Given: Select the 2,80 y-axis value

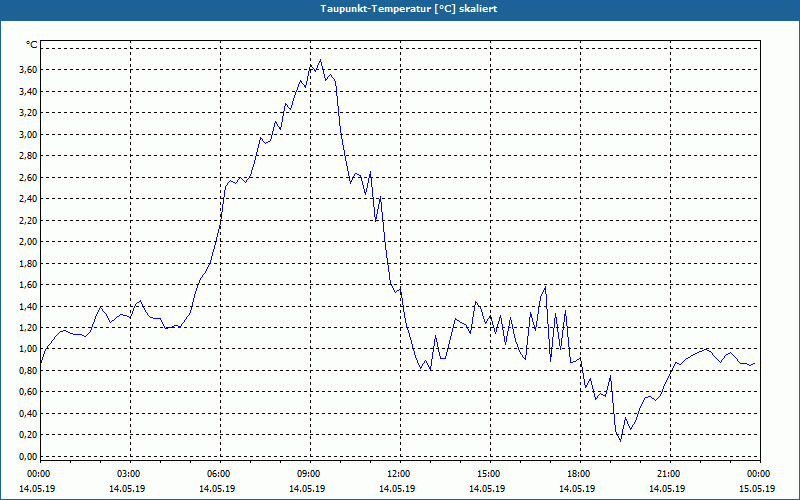Looking at the screenshot, I should pos(29,156).
